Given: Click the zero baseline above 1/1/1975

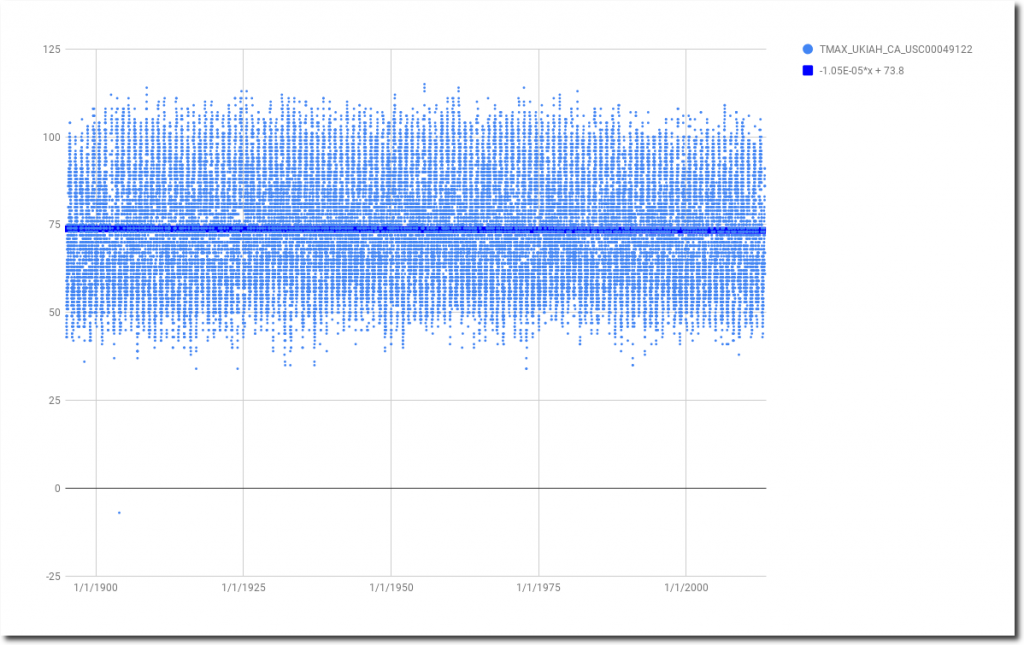Looking at the screenshot, I should pyautogui.click(x=539, y=488).
